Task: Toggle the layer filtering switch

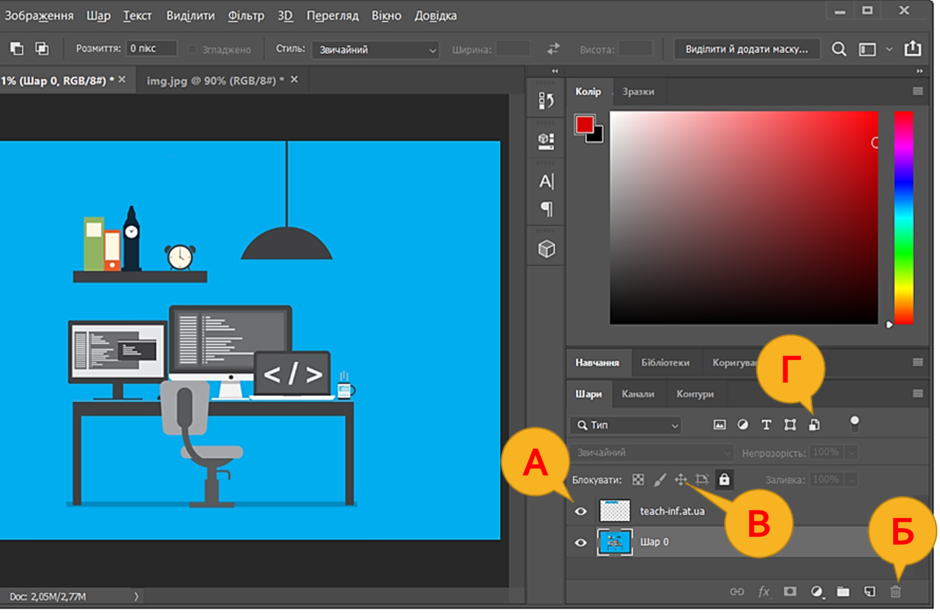Action: tap(854, 423)
